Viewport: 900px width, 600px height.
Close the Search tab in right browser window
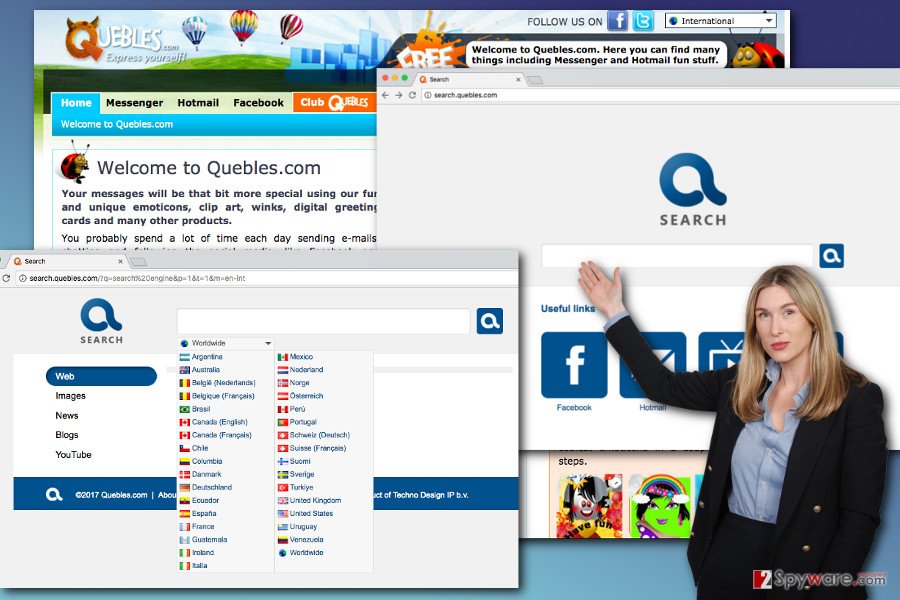point(518,80)
